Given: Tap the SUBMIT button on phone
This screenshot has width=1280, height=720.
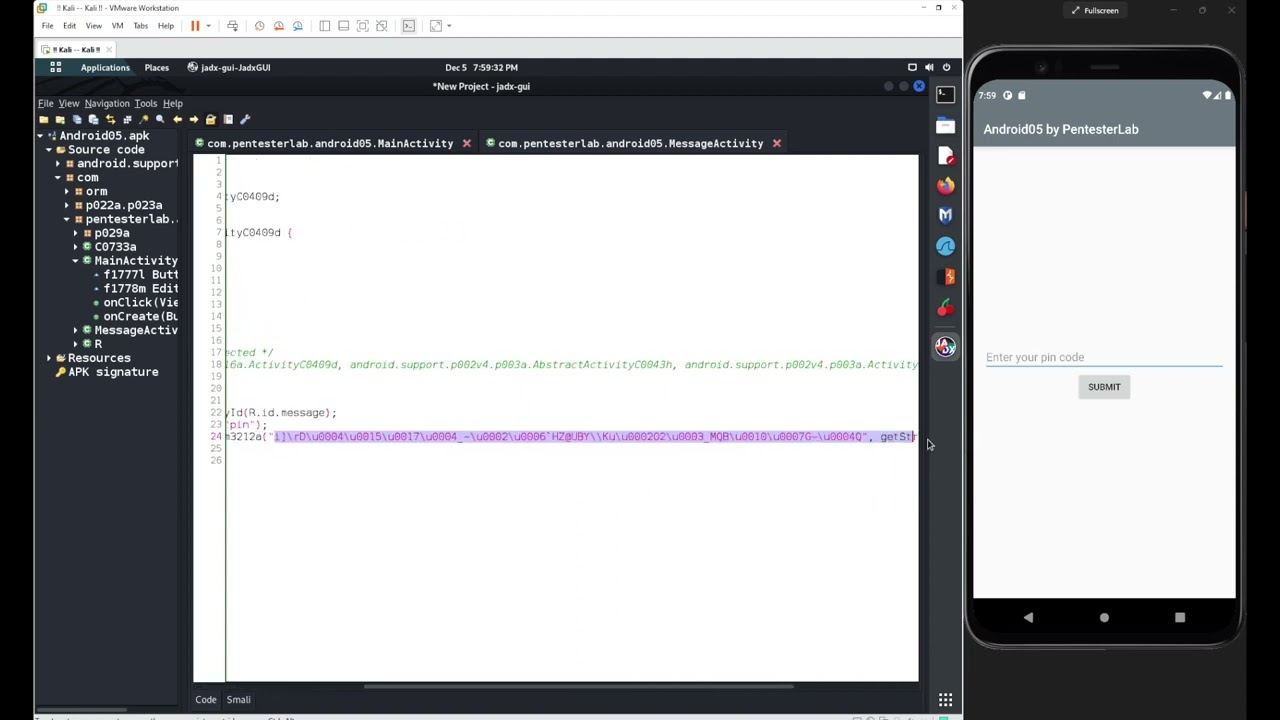Looking at the screenshot, I should click(x=1104, y=387).
